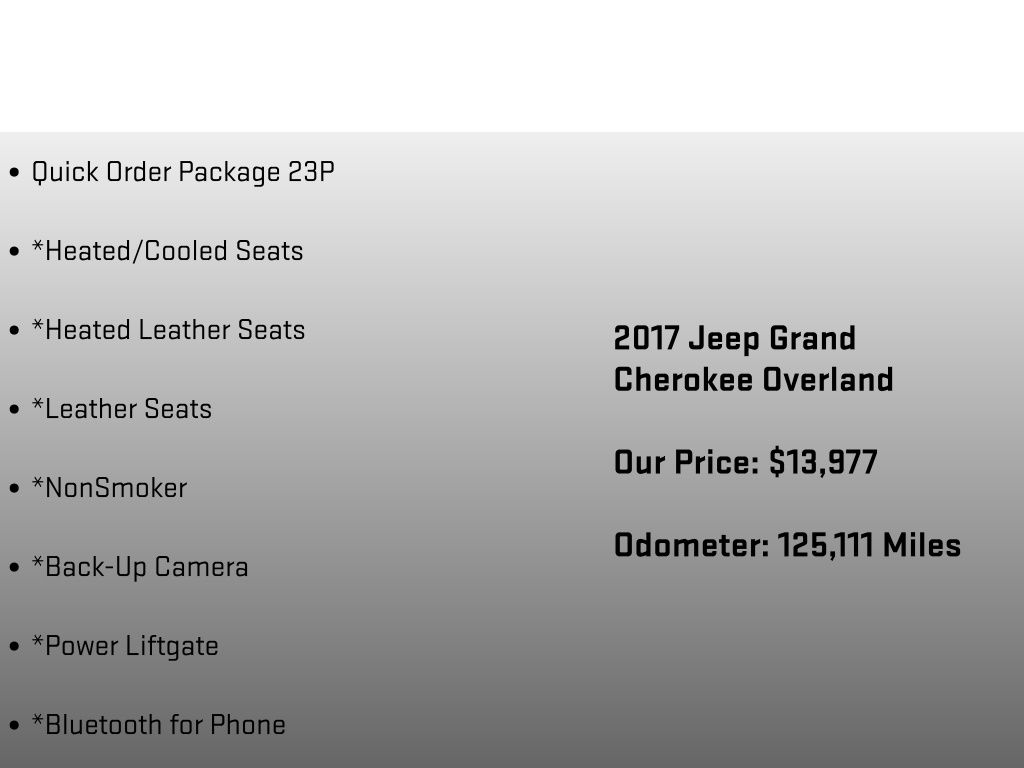Click the bullet before Back-Up Camera
Screen dimensions: 1024x768
pos(14,568)
